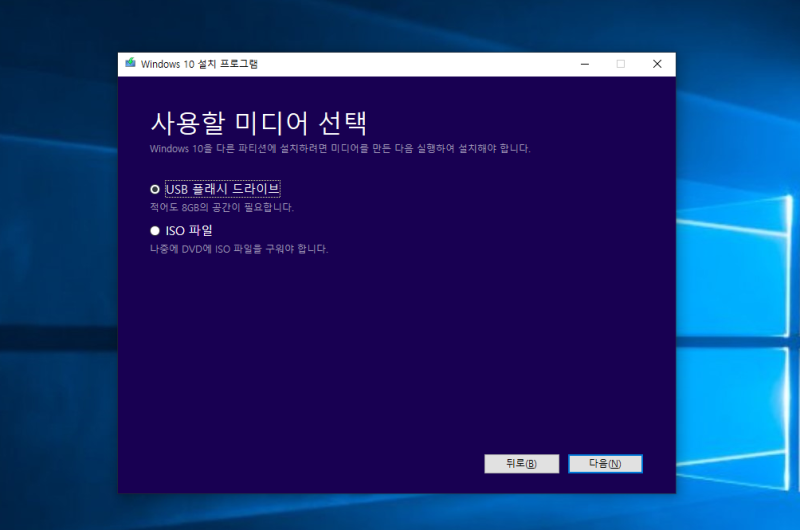Click the Windows 10 setup program title icon
Screen dimensions: 800x530
click(x=131, y=63)
